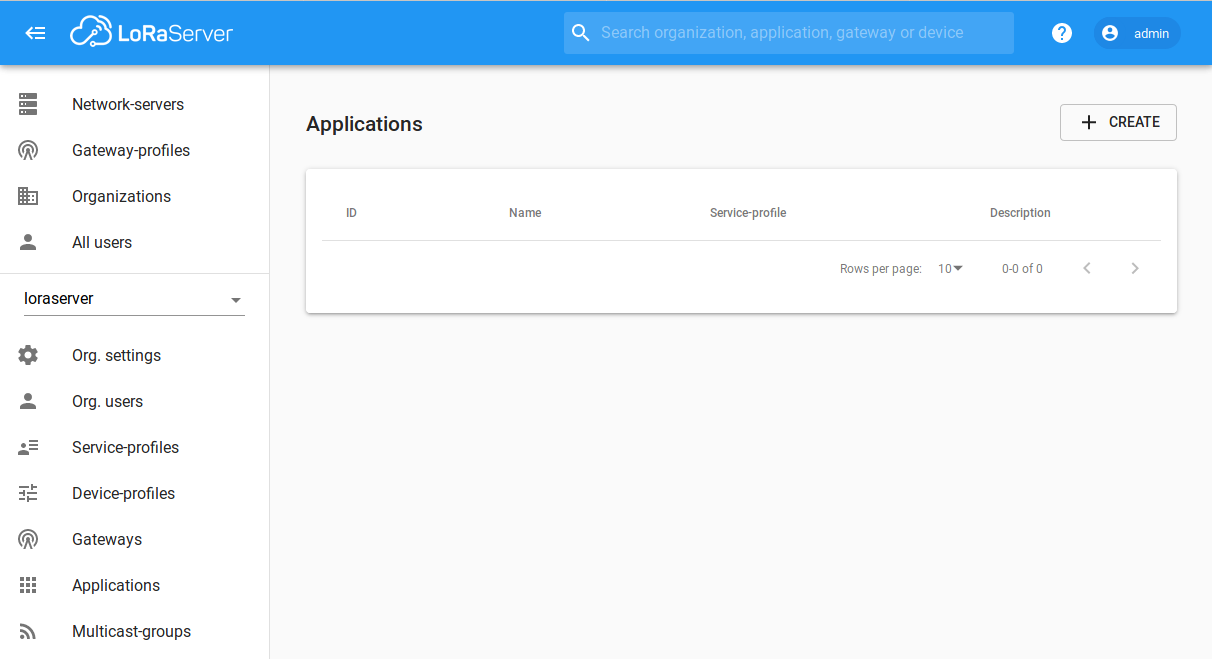Click the Applications grid icon
This screenshot has height=659, width=1212.
[x=28, y=585]
